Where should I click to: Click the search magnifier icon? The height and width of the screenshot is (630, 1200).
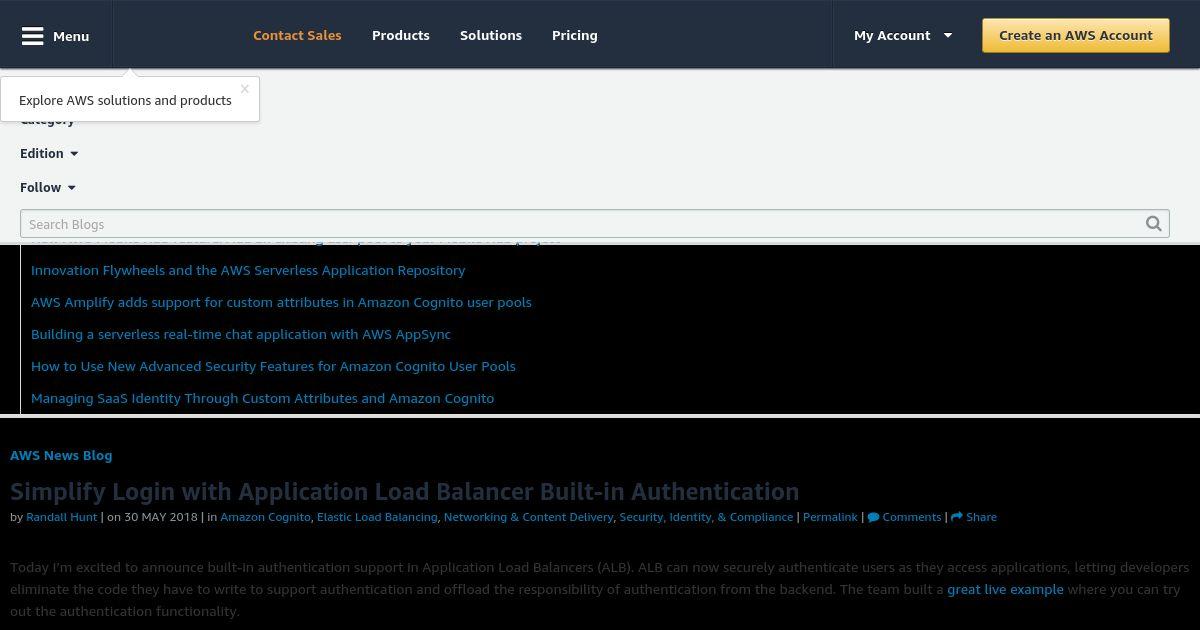point(1153,224)
